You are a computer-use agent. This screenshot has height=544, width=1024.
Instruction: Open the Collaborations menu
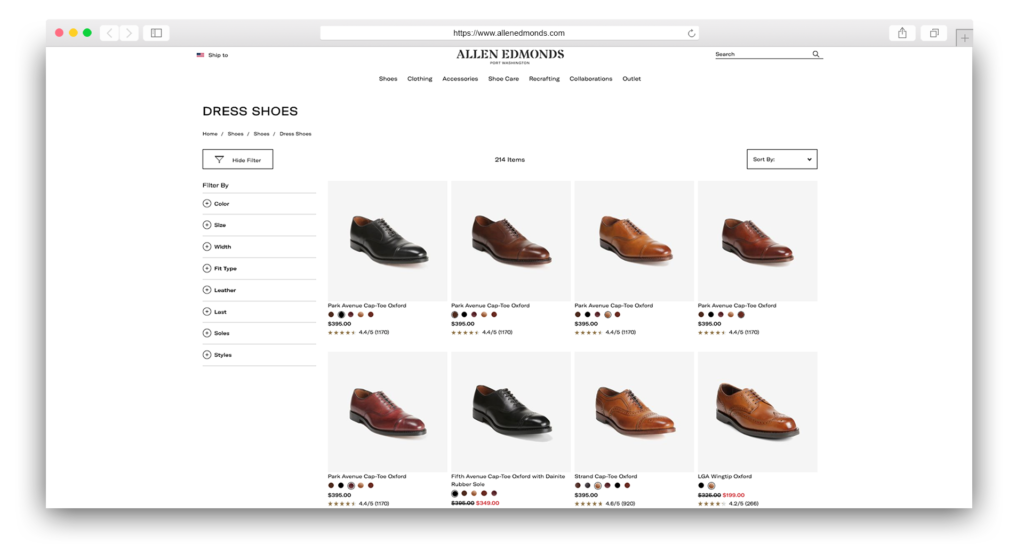pyautogui.click(x=590, y=79)
